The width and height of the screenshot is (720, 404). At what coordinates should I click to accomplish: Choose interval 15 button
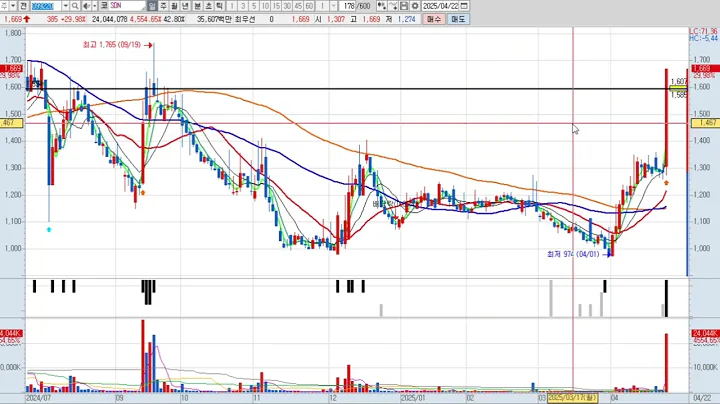coord(276,6)
